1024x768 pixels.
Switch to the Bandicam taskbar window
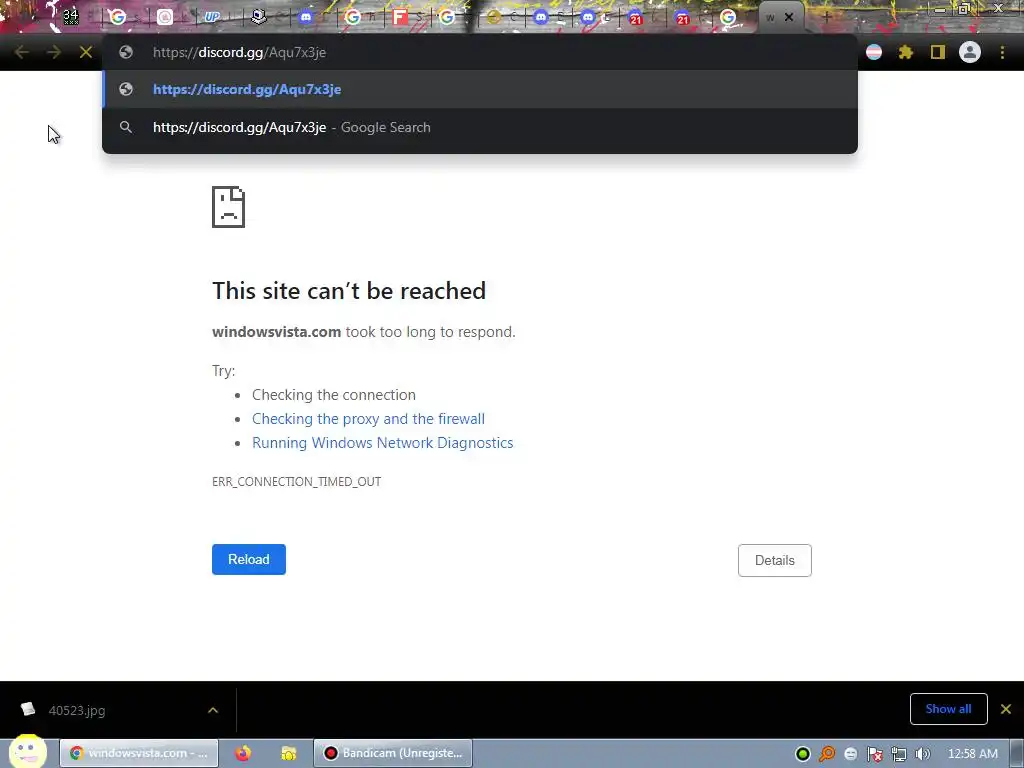coord(393,754)
